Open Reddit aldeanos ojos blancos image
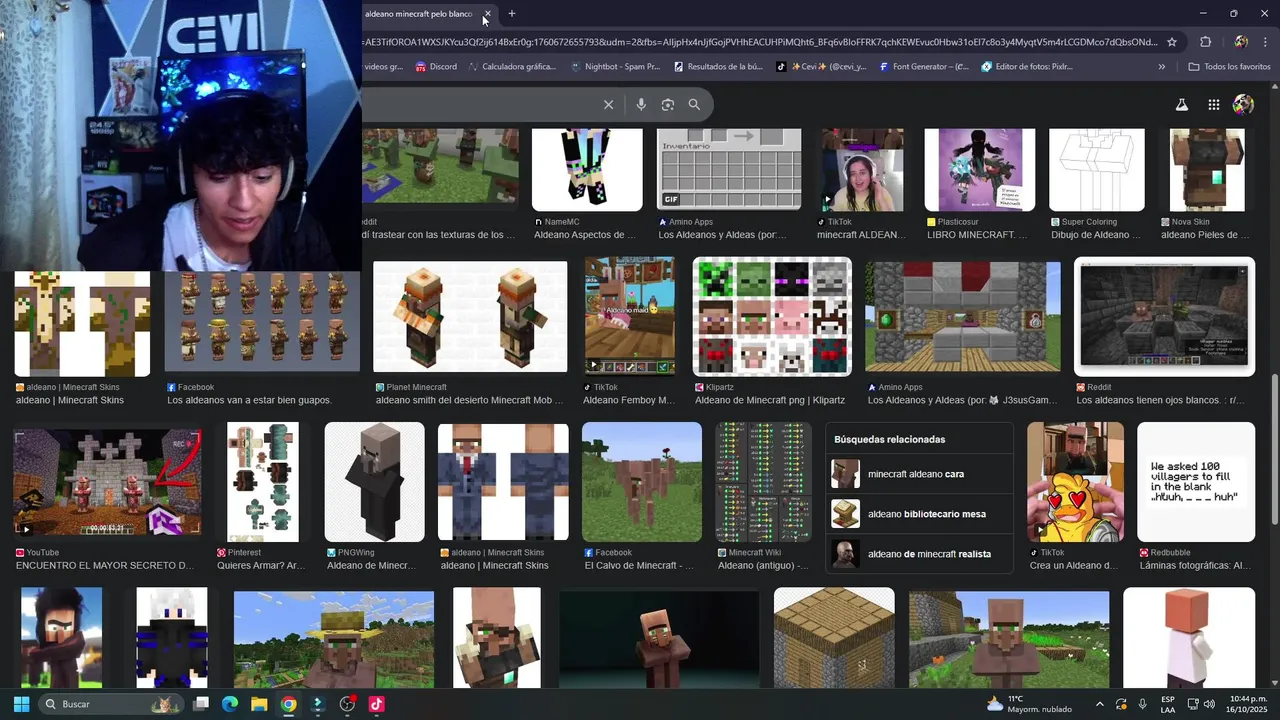The image size is (1280, 720). (x=1165, y=317)
